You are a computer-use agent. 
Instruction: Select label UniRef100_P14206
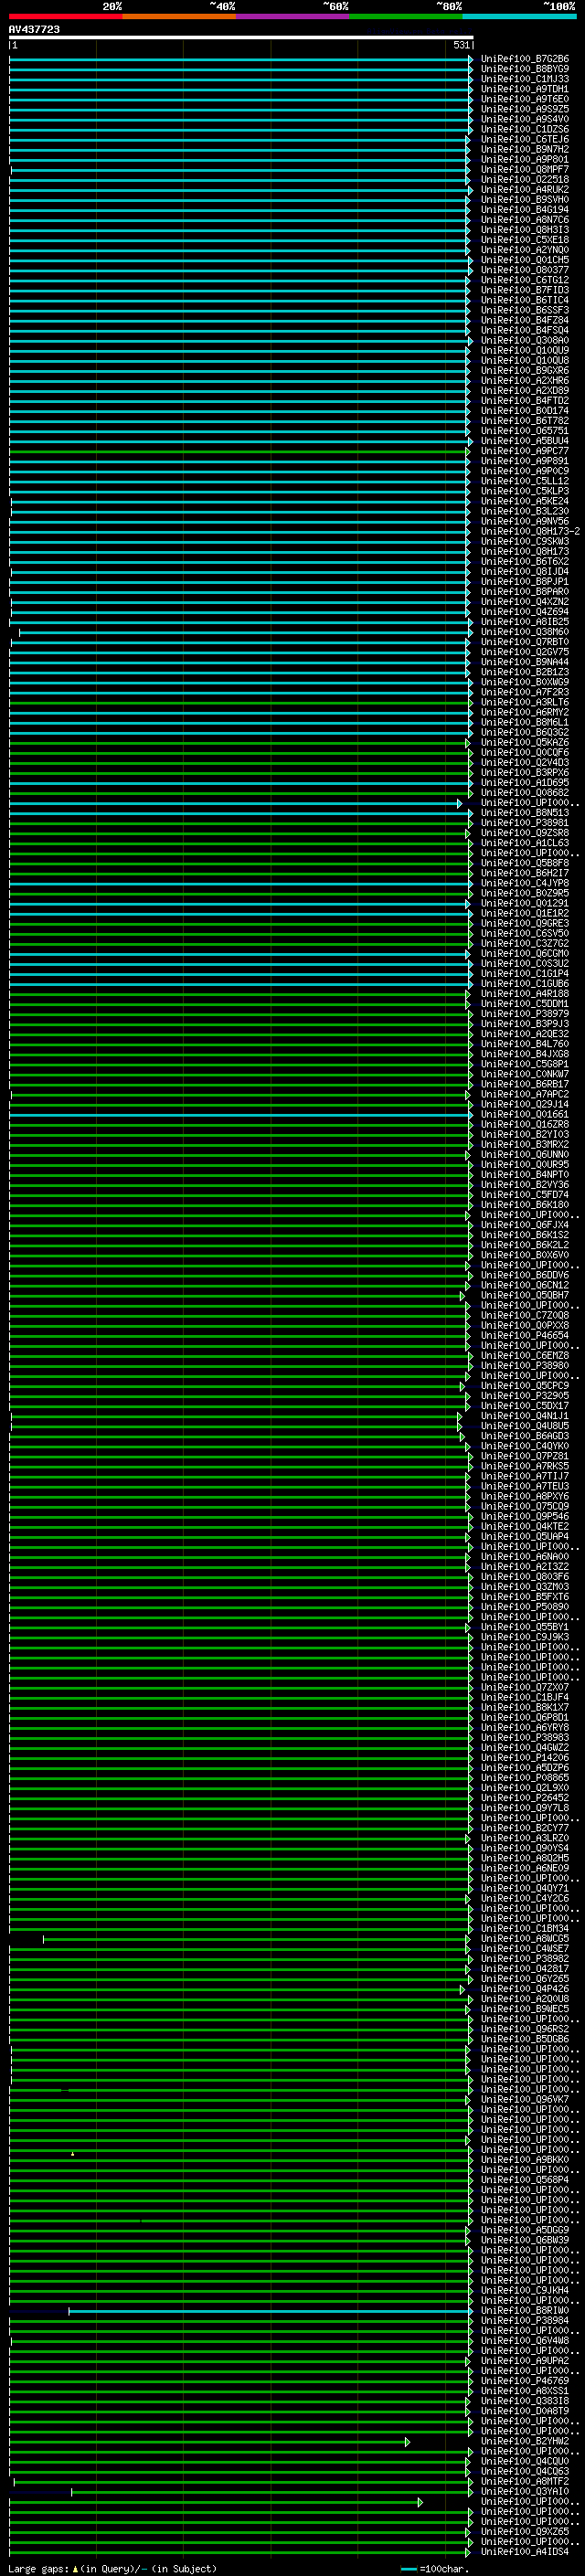pos(524,1758)
